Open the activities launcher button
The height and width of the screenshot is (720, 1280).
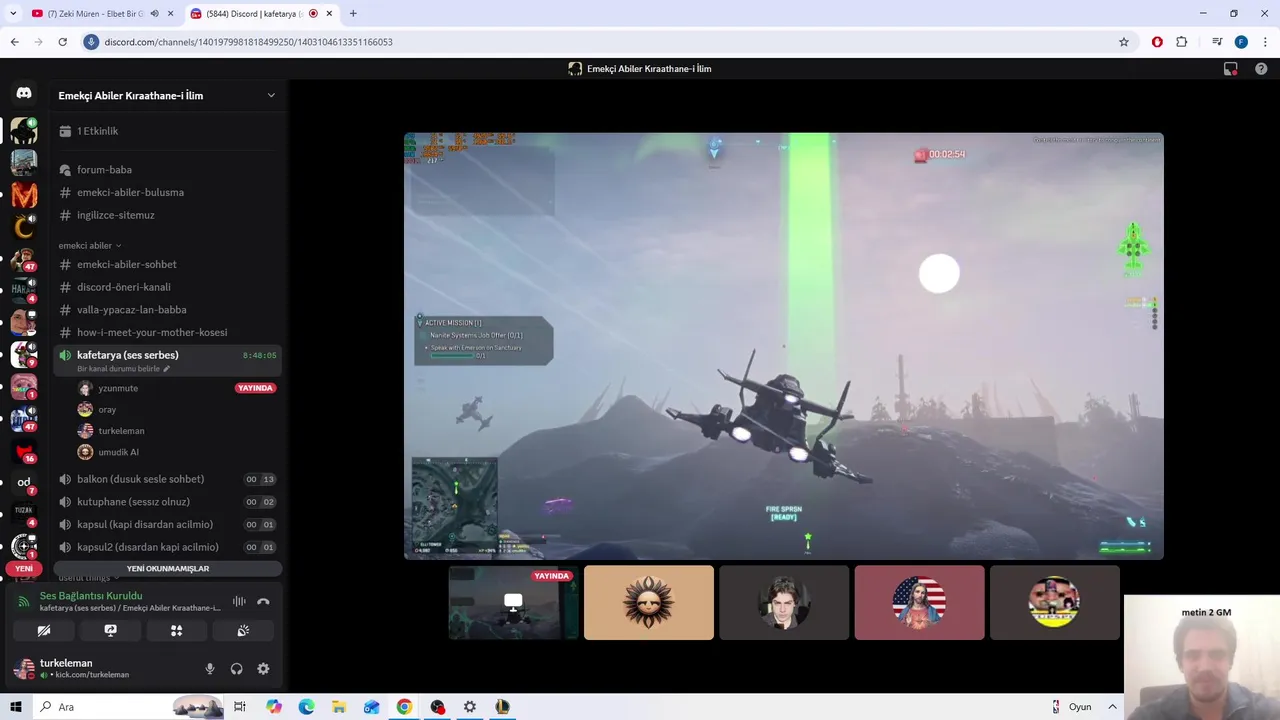click(x=176, y=631)
